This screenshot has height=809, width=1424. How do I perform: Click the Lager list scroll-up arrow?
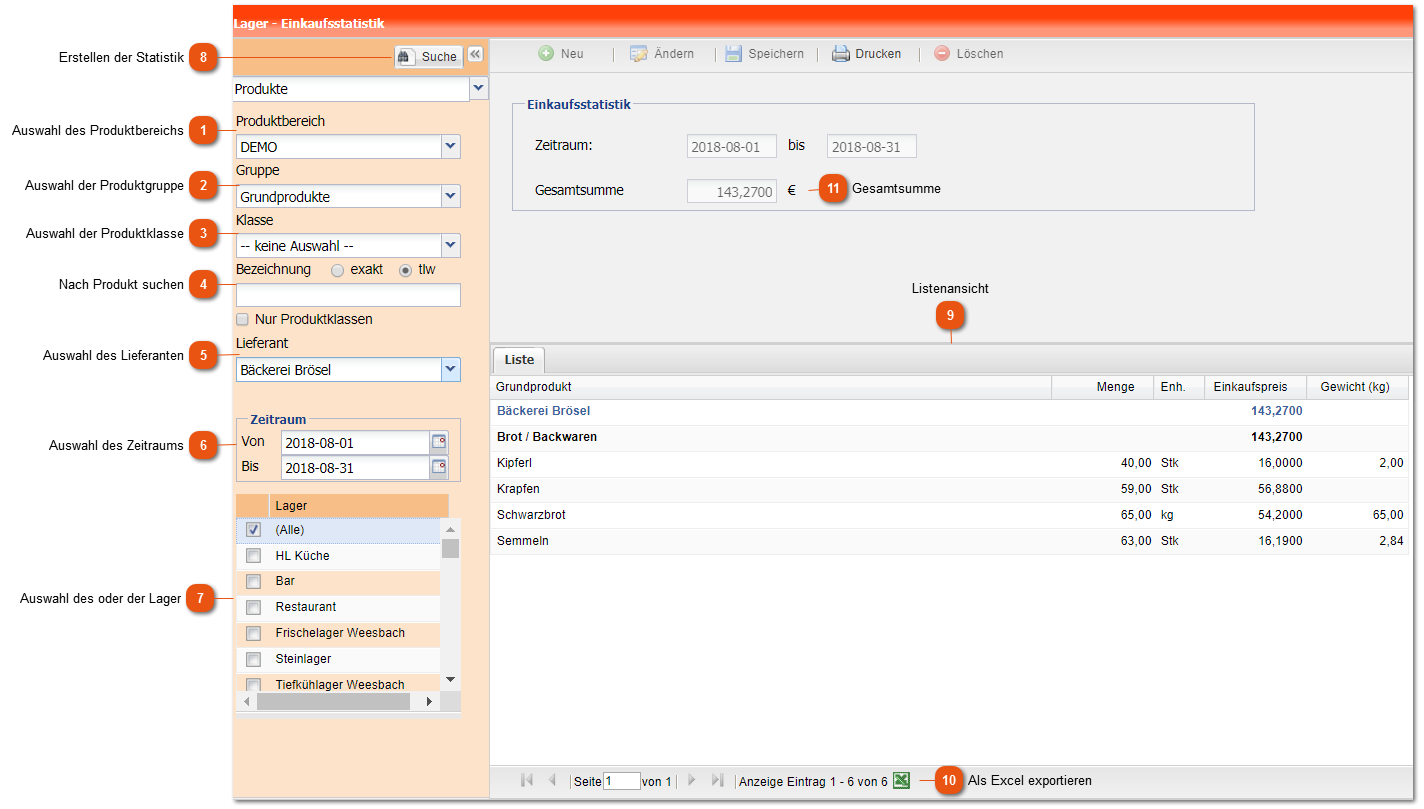click(450, 528)
